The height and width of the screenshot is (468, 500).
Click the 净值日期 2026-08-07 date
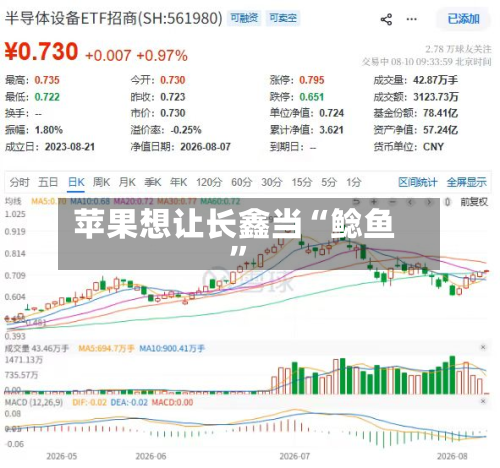tap(205, 147)
